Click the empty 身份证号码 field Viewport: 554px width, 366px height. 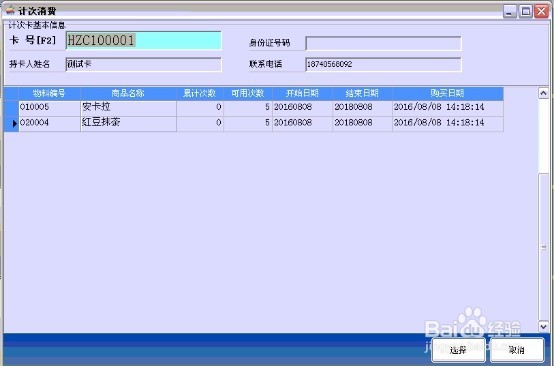pos(383,43)
